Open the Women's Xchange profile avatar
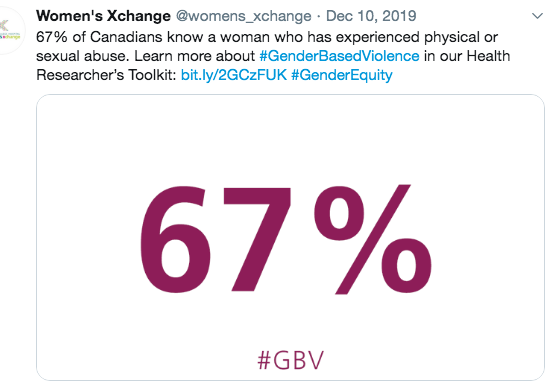The width and height of the screenshot is (553, 388). (11, 31)
